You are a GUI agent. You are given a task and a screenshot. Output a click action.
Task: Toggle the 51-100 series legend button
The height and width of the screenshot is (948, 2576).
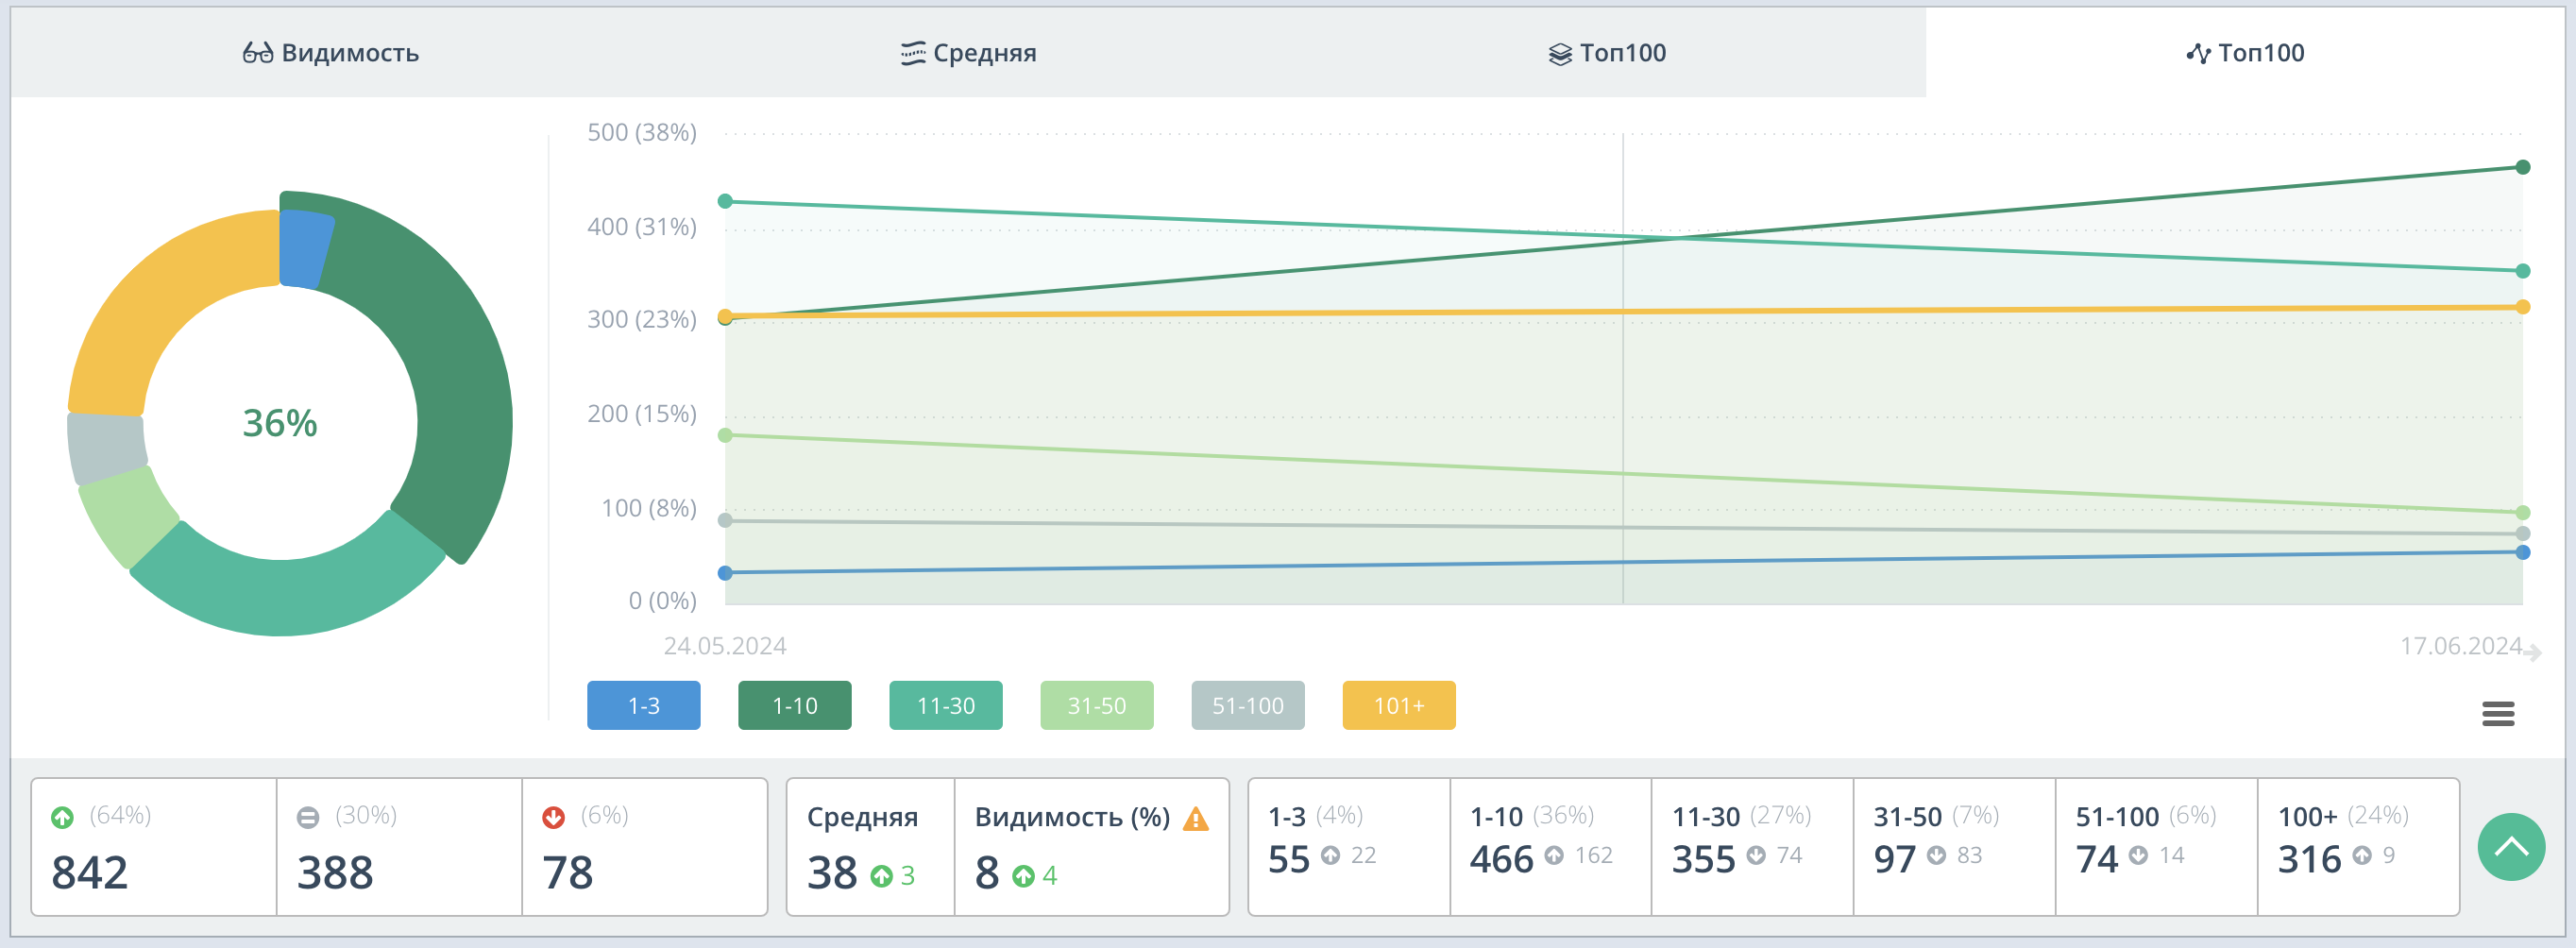click(x=1247, y=705)
